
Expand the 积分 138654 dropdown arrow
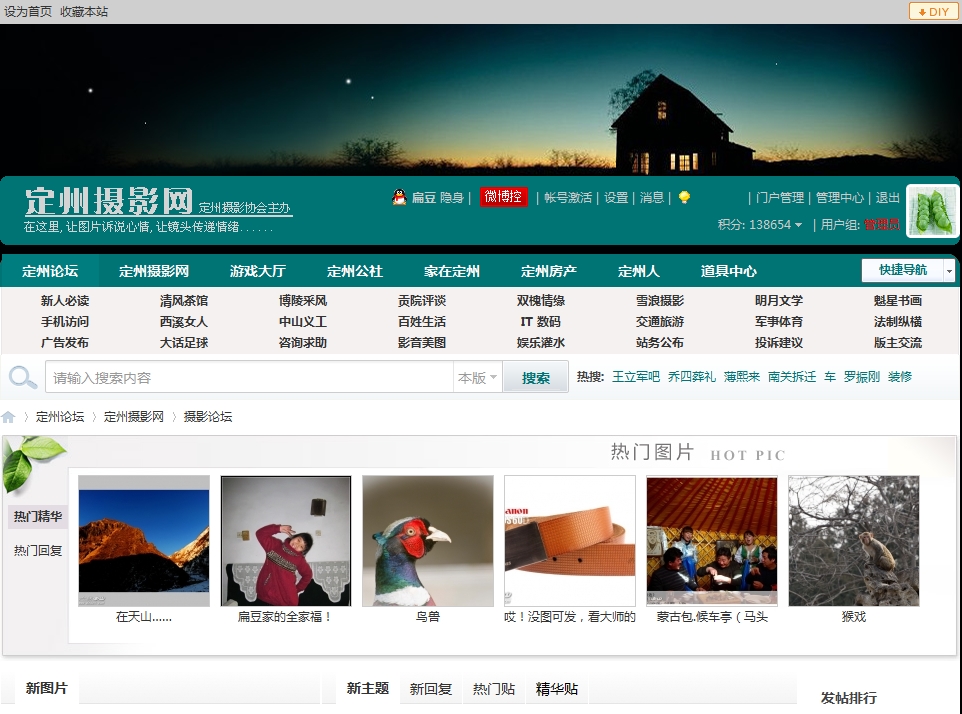click(798, 225)
